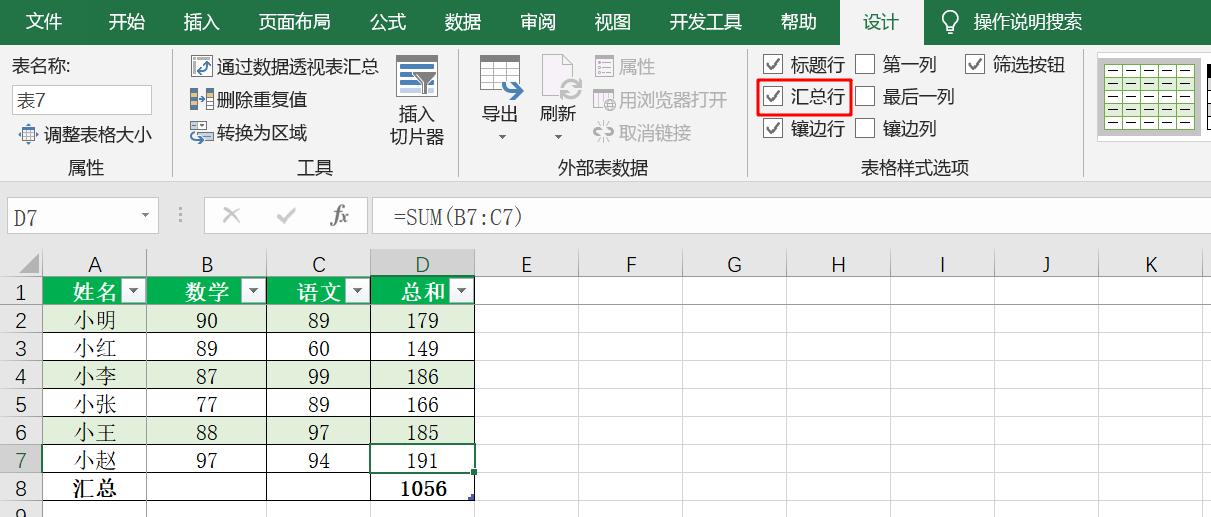Switch to the 数据 tab
Screen dimensions: 1211x517
click(463, 22)
